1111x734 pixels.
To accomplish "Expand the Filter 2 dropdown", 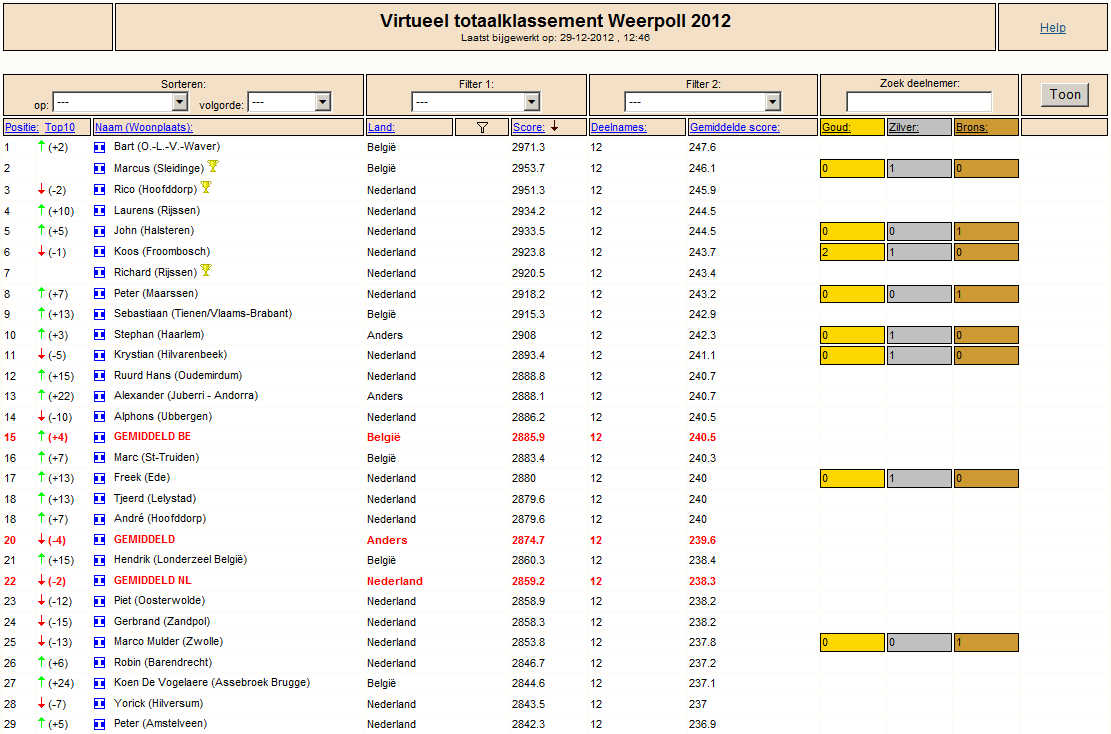I will [x=702, y=102].
